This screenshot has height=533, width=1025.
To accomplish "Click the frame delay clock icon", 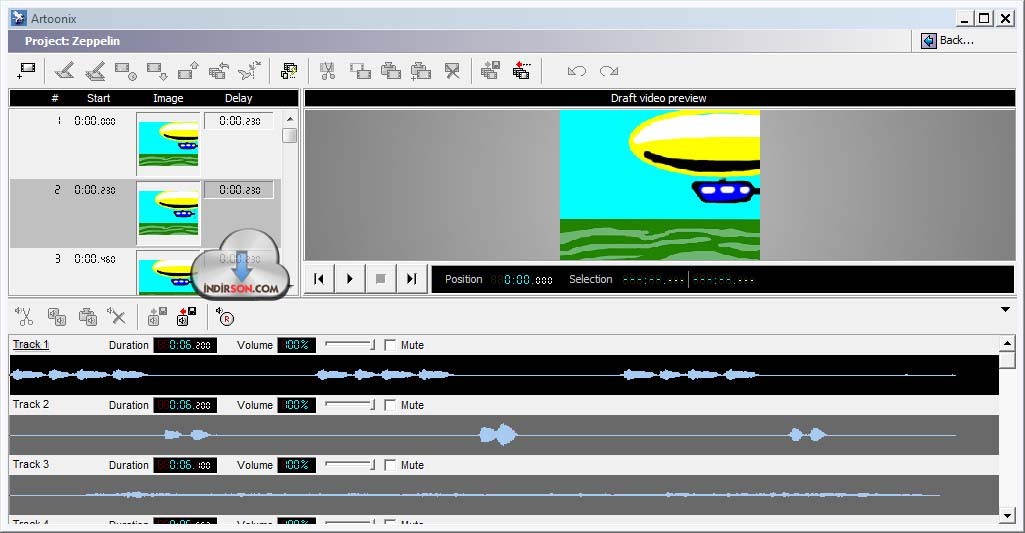I will click(x=126, y=71).
